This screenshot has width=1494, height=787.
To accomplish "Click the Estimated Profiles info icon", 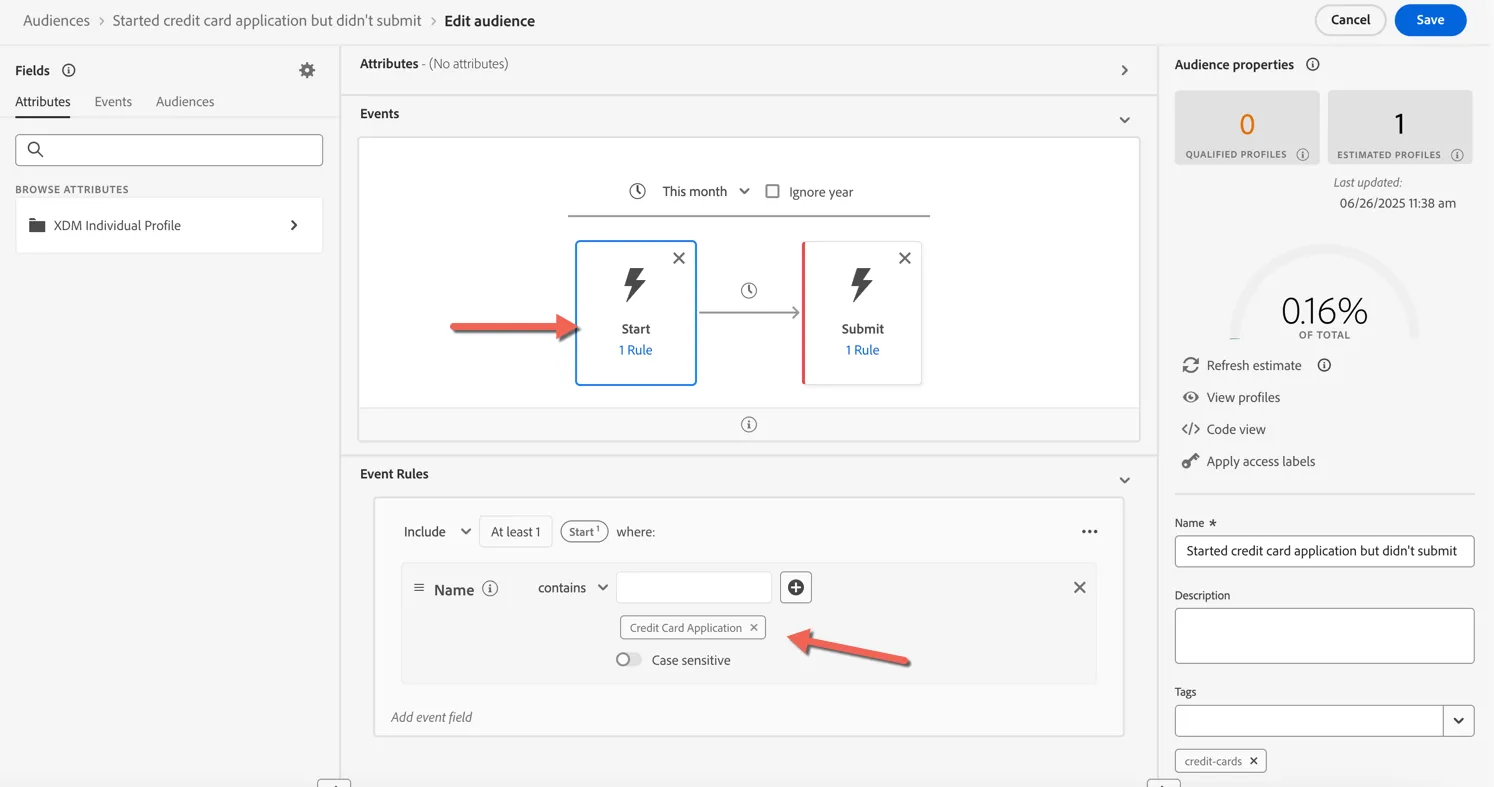I will [x=1457, y=155].
